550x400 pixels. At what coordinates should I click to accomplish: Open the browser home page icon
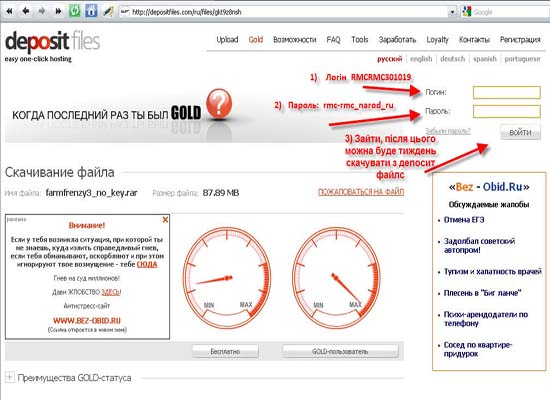[x=91, y=11]
